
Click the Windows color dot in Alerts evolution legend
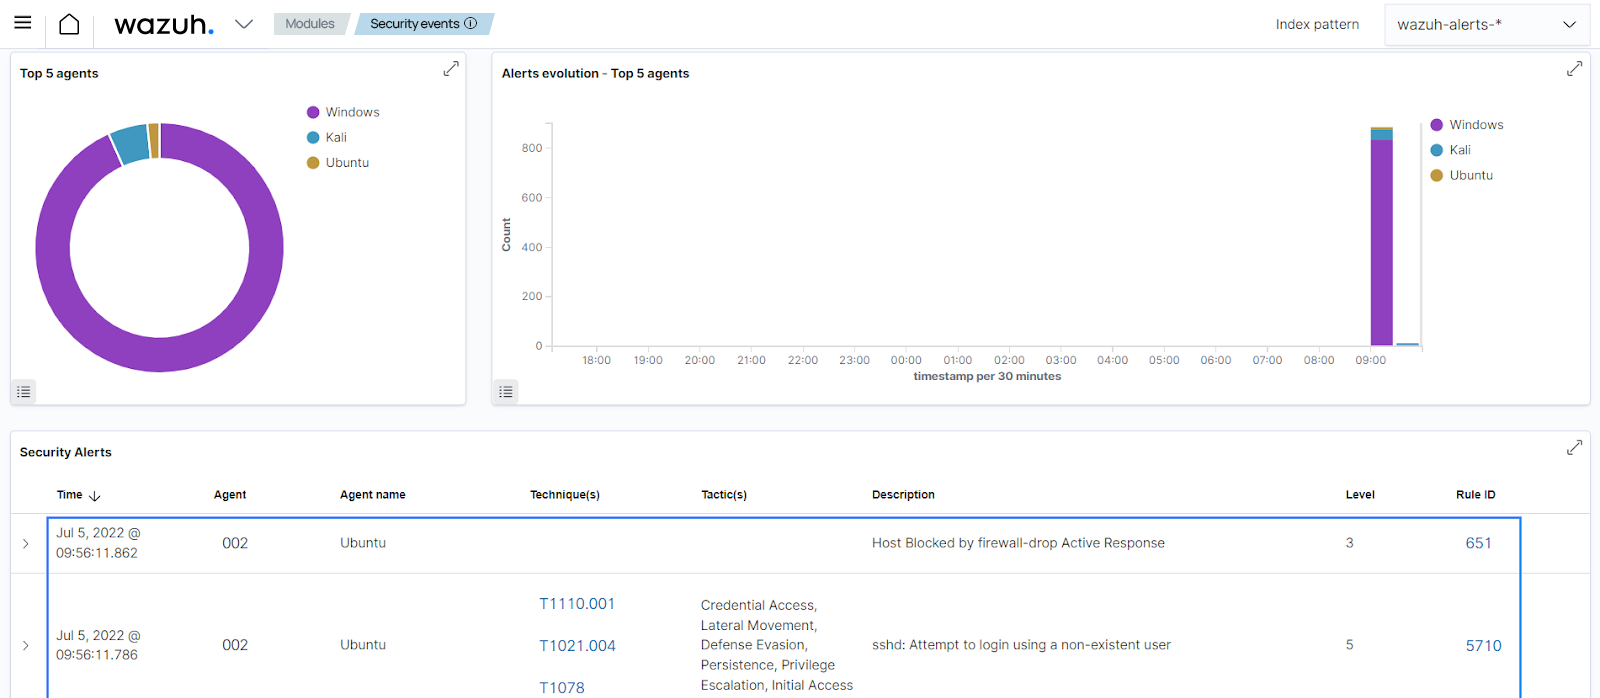coord(1437,125)
